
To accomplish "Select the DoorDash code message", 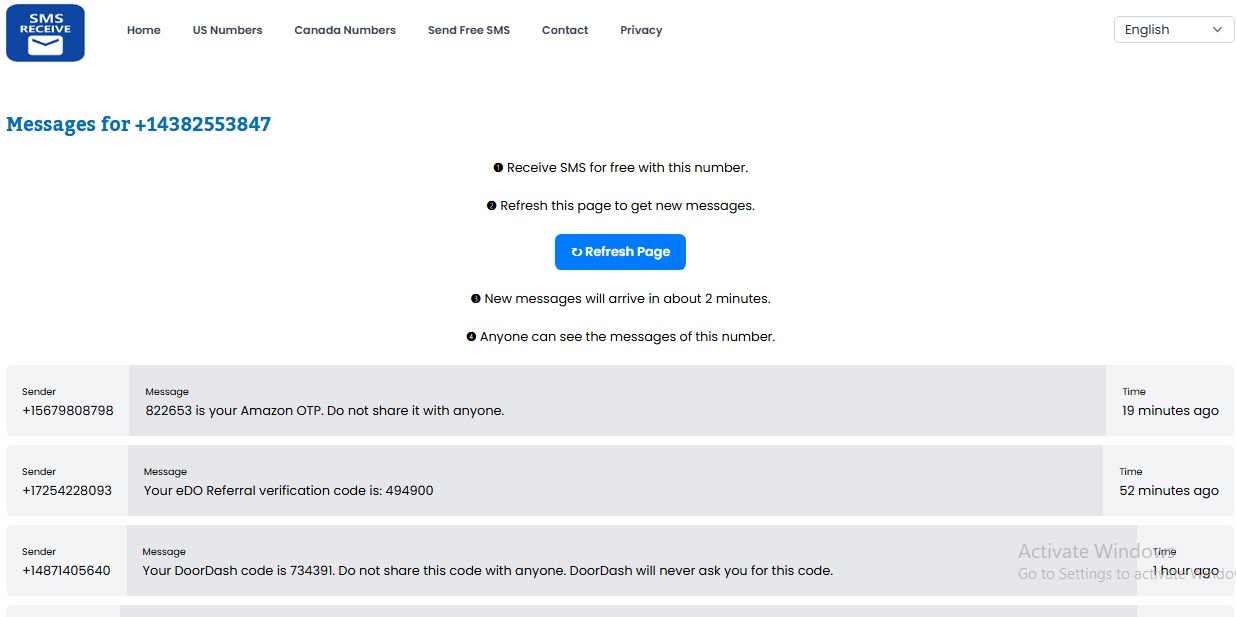I will click(487, 570).
